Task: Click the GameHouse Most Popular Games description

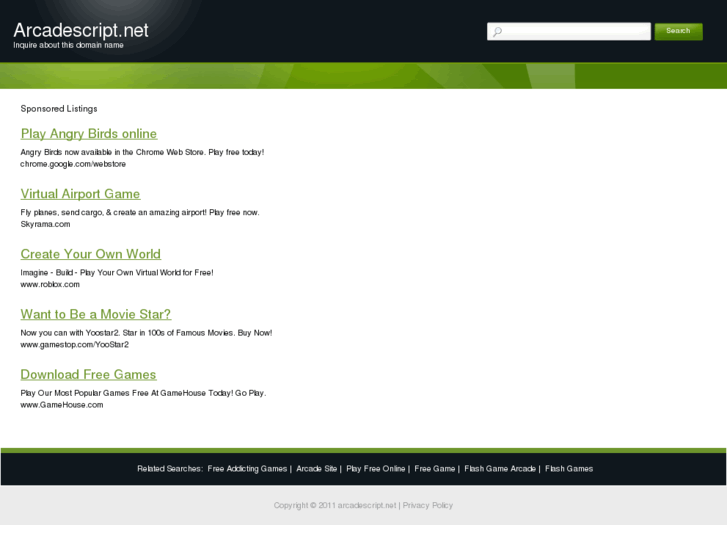Action: click(143, 393)
